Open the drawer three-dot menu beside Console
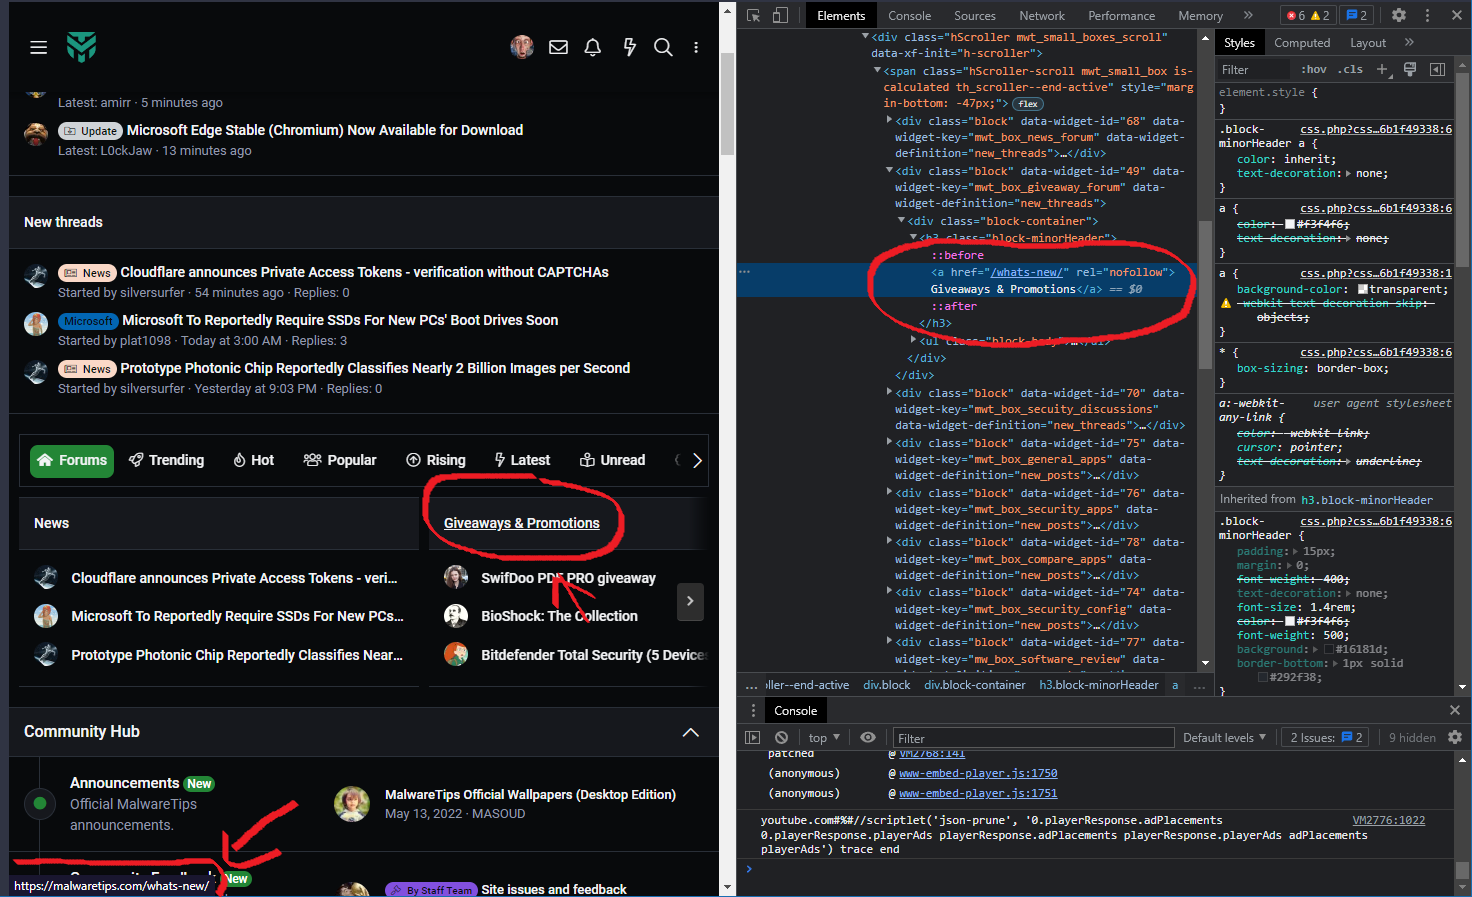 (754, 710)
